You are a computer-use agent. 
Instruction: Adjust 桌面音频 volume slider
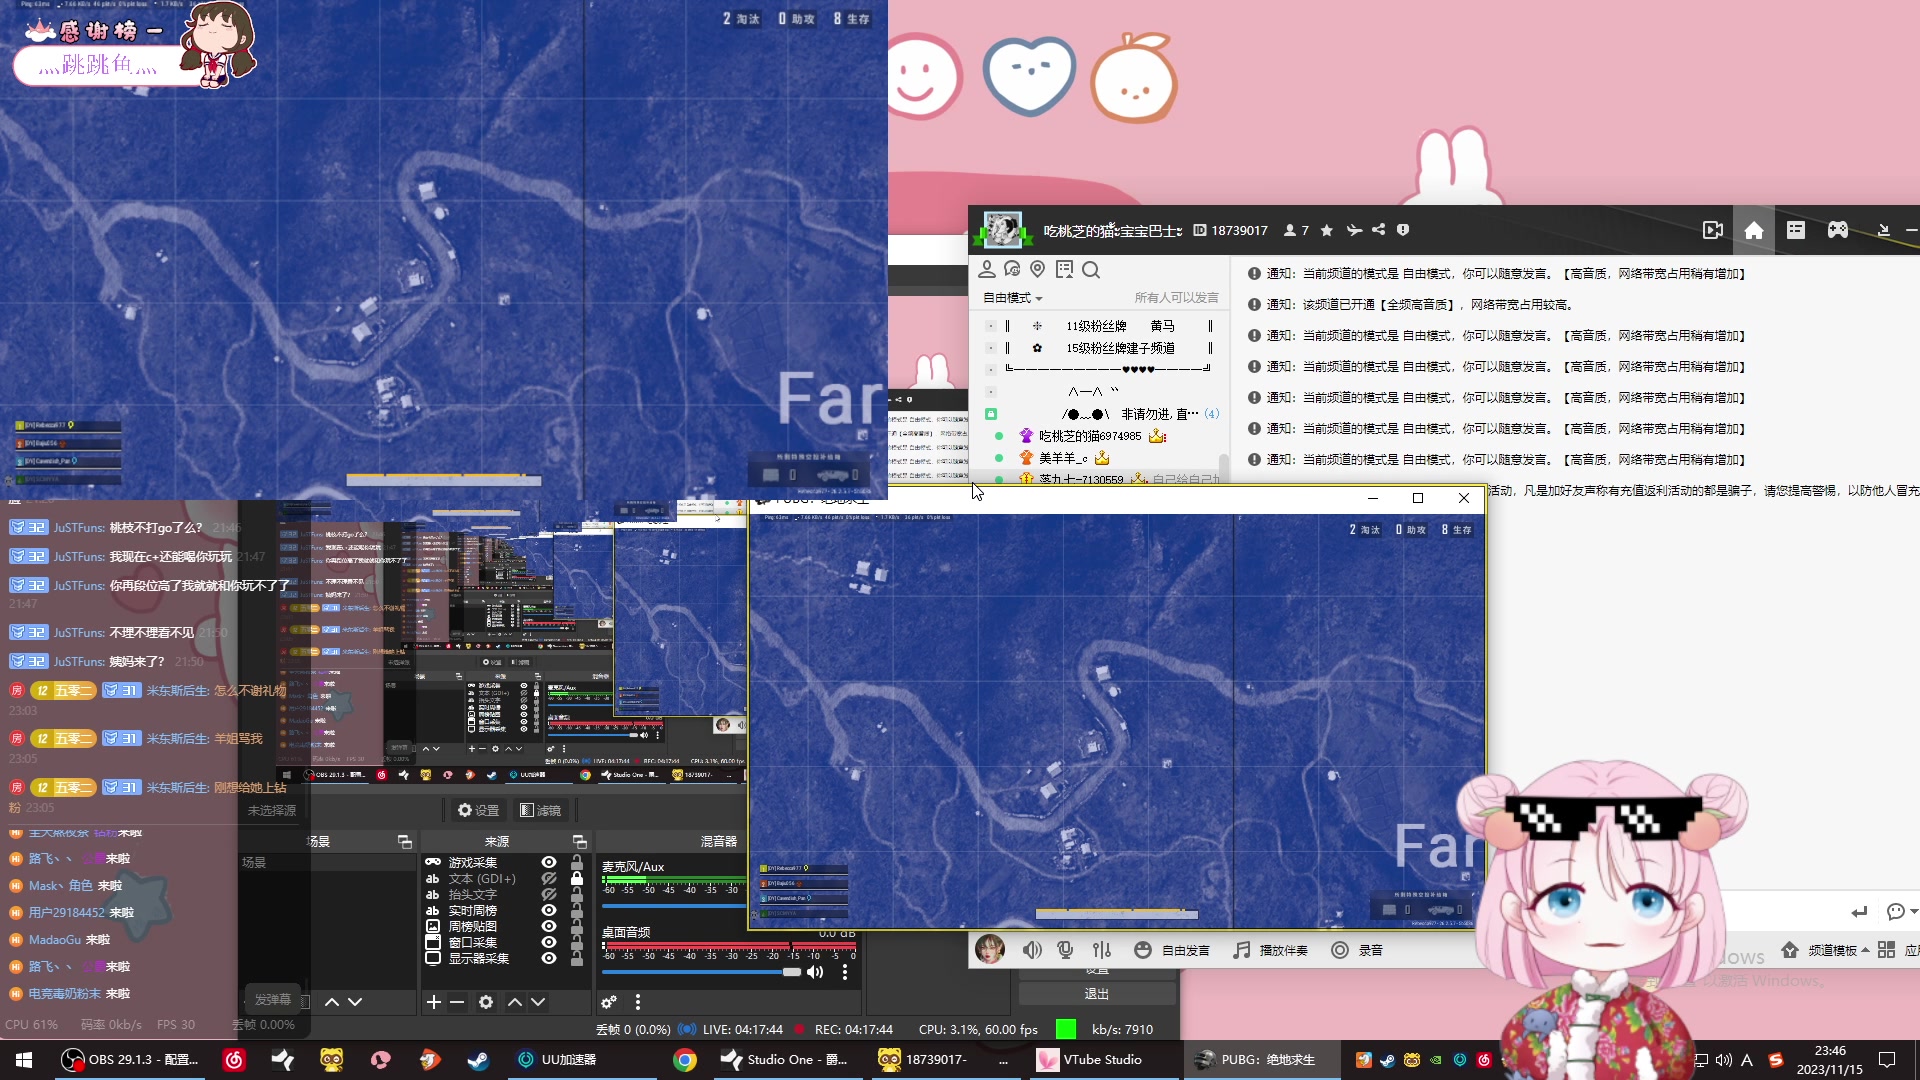click(701, 972)
